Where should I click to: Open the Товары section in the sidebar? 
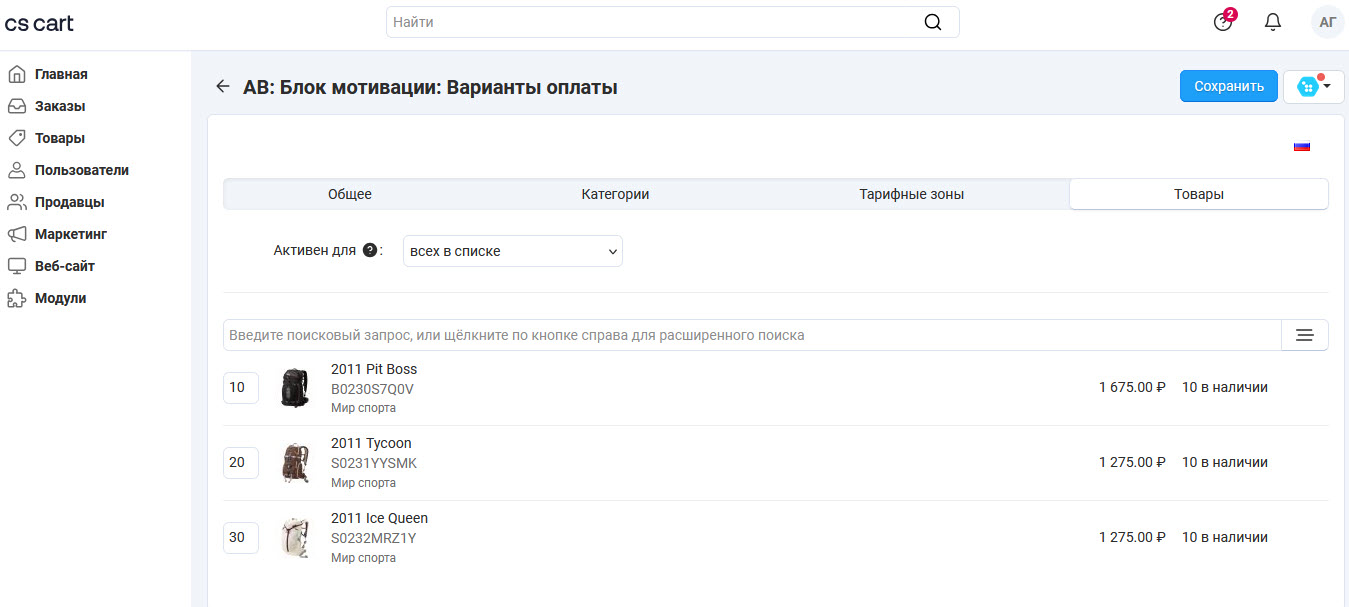[x=60, y=137]
